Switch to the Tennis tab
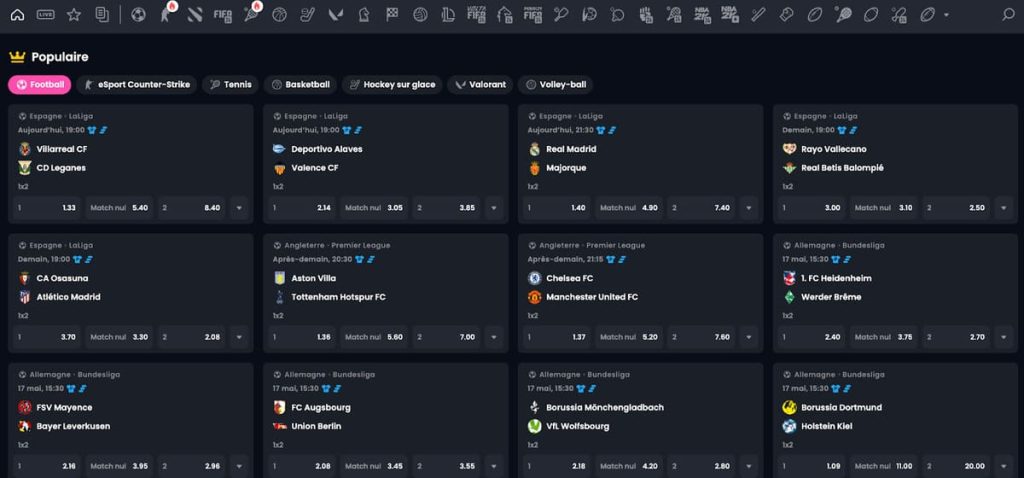This screenshot has height=478, width=1024. click(x=231, y=84)
